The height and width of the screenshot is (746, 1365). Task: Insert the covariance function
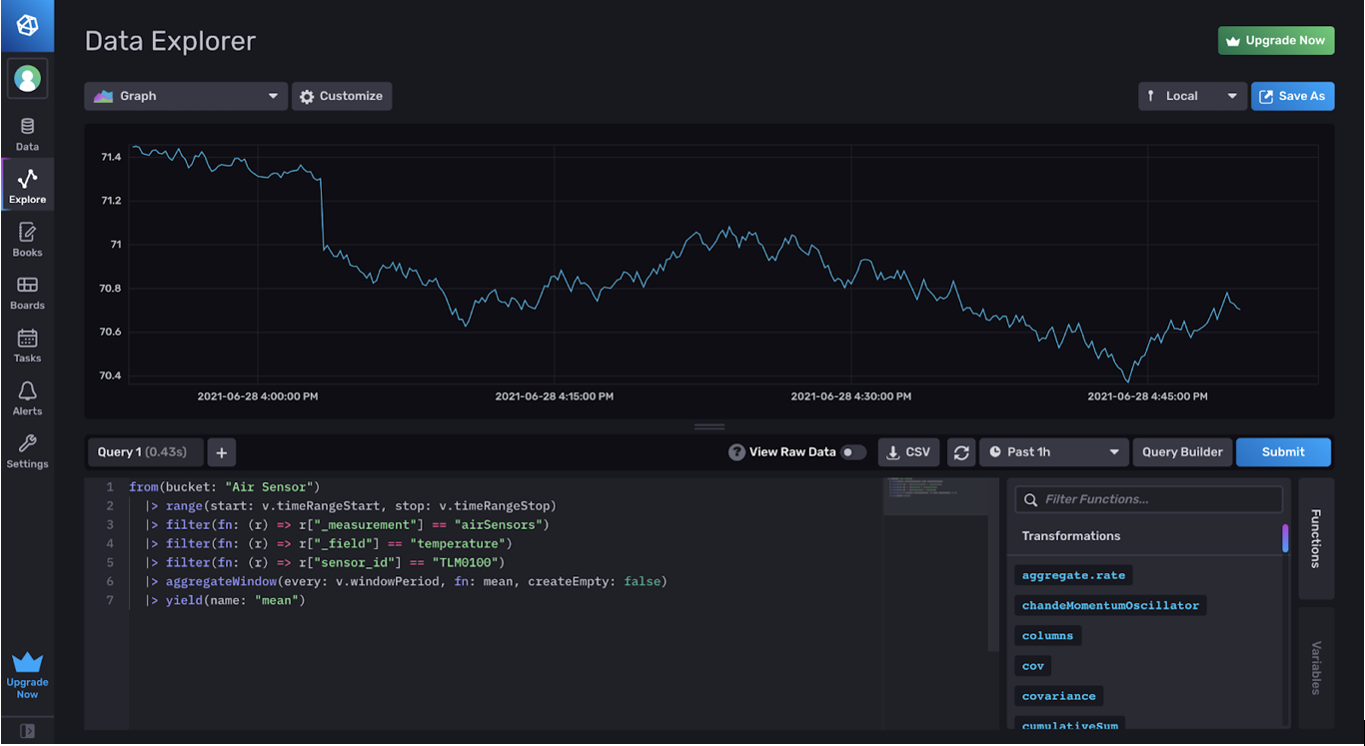coord(1058,696)
